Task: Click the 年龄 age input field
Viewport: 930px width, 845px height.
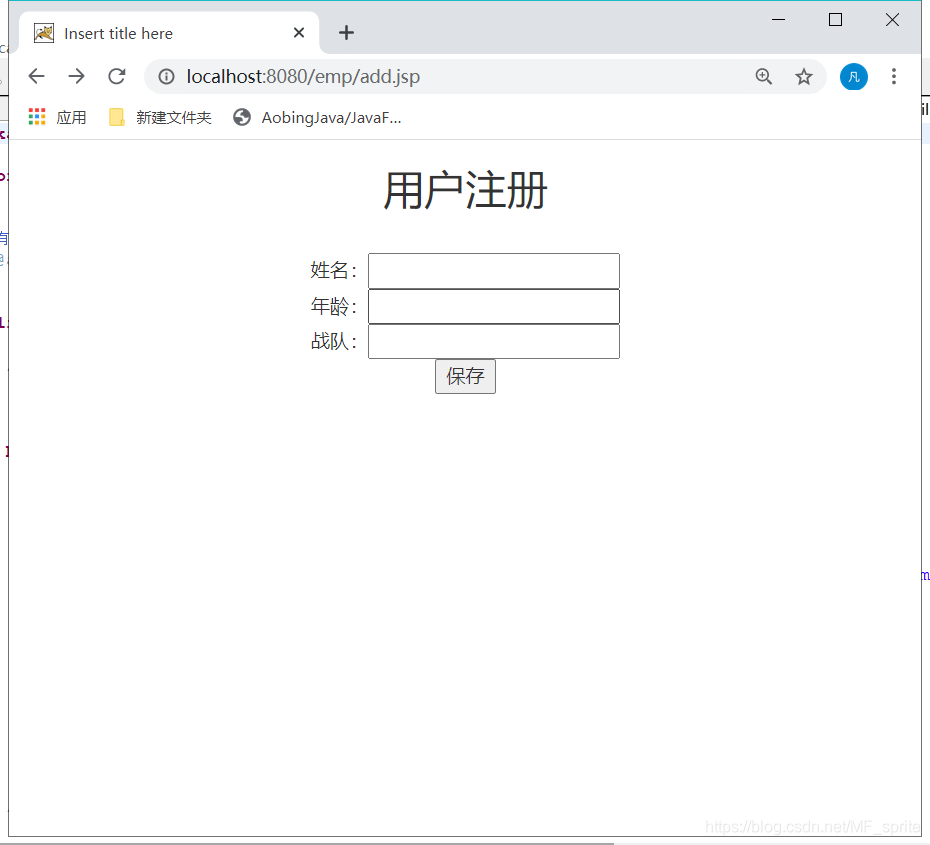Action: click(493, 306)
